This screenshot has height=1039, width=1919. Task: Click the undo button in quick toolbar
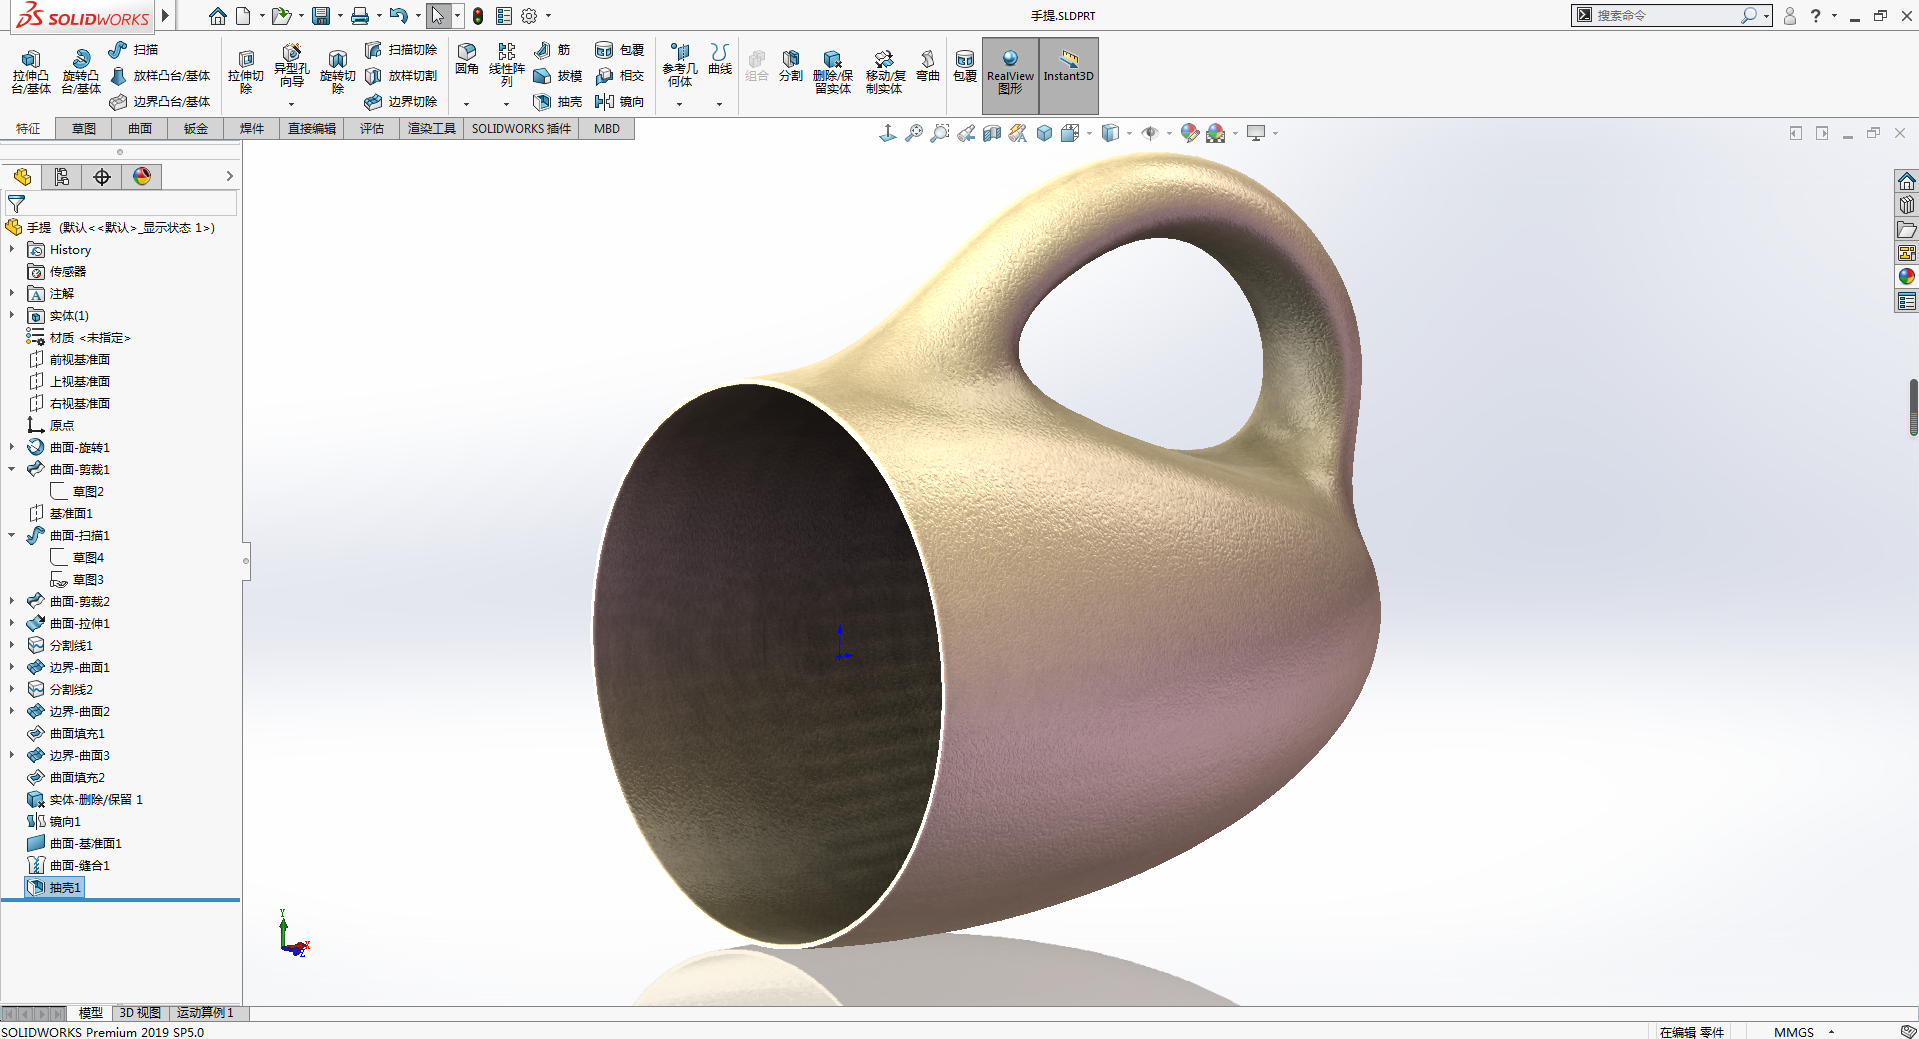point(398,16)
